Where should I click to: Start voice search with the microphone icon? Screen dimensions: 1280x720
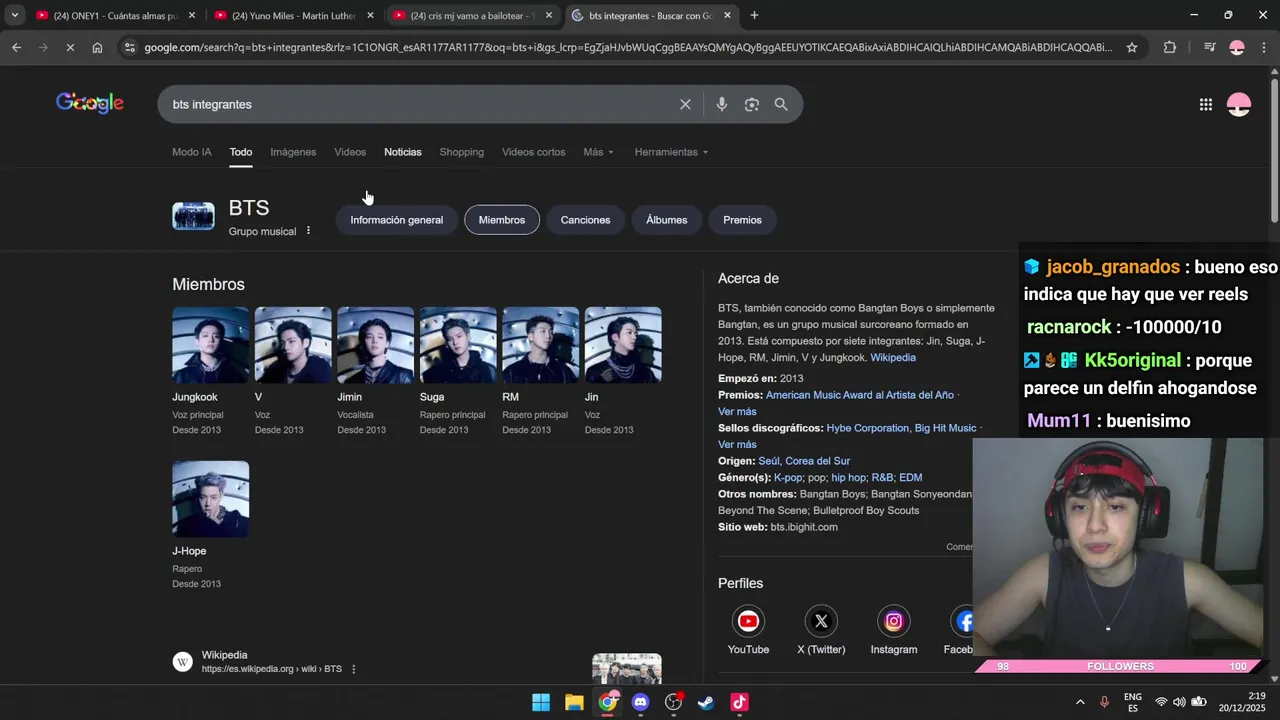721,104
